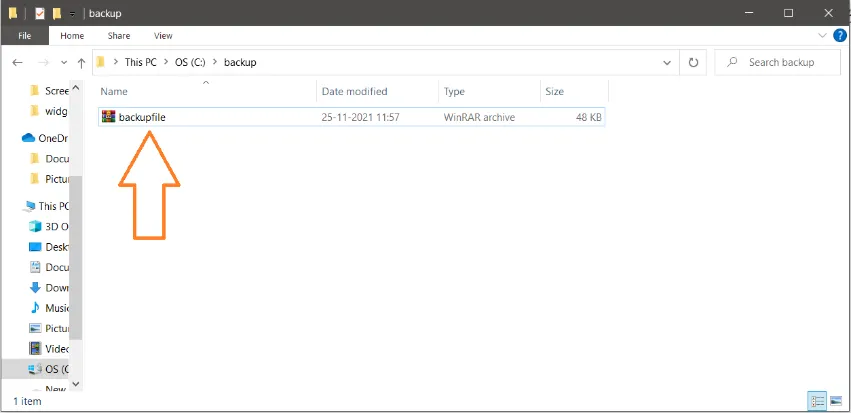Switch to Large icons view layout
Screen dimensions: 851x413
point(836,402)
